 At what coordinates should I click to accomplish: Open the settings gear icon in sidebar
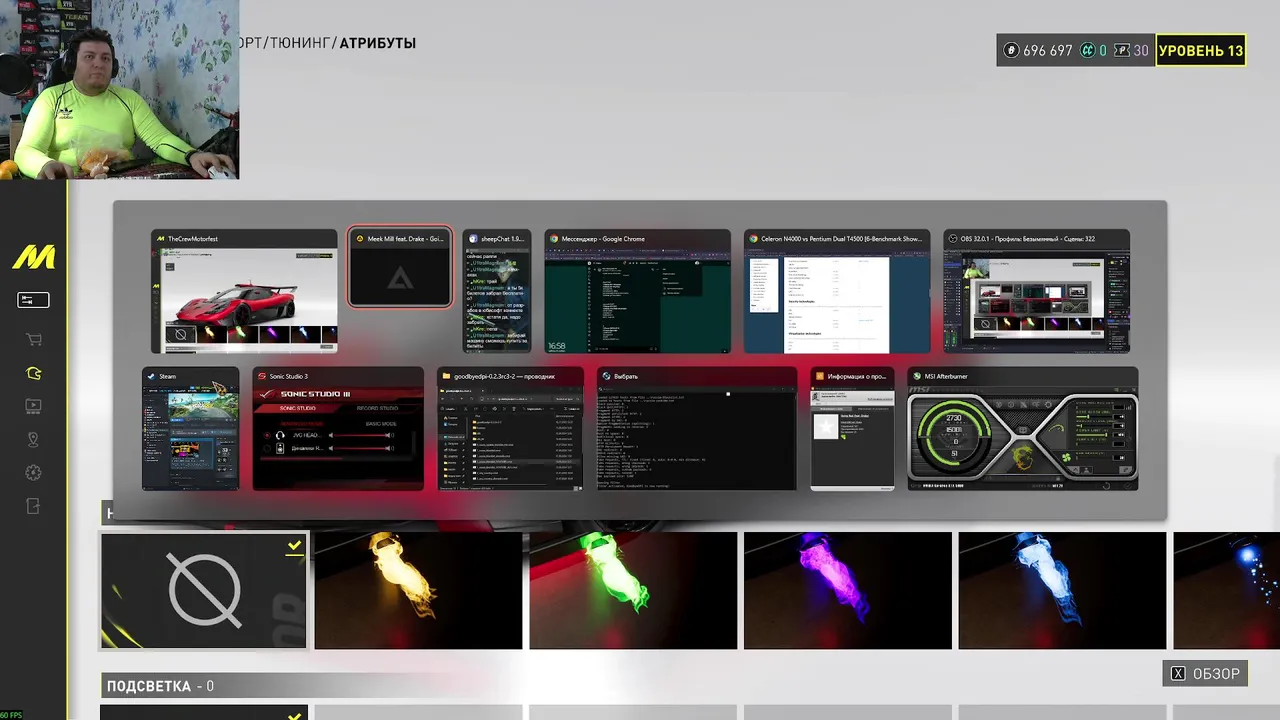coord(33,473)
